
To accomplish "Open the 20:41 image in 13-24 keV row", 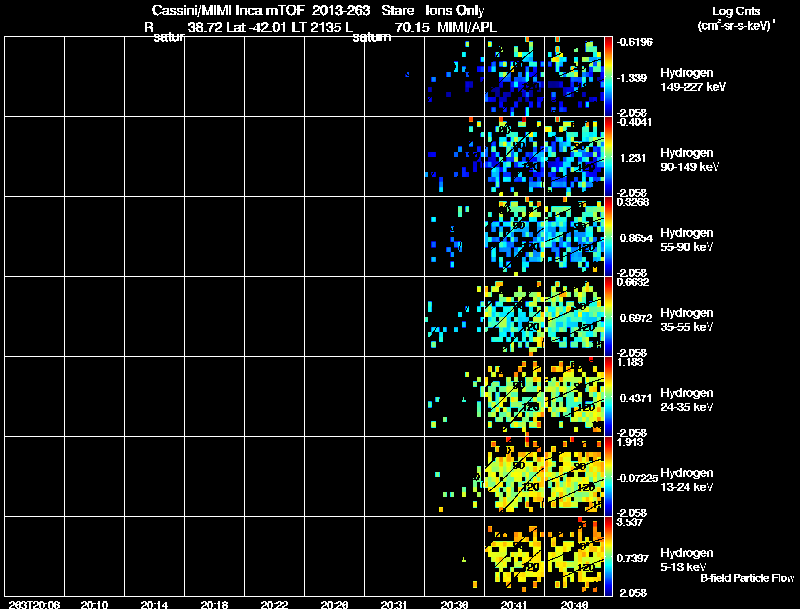I will point(514,477).
